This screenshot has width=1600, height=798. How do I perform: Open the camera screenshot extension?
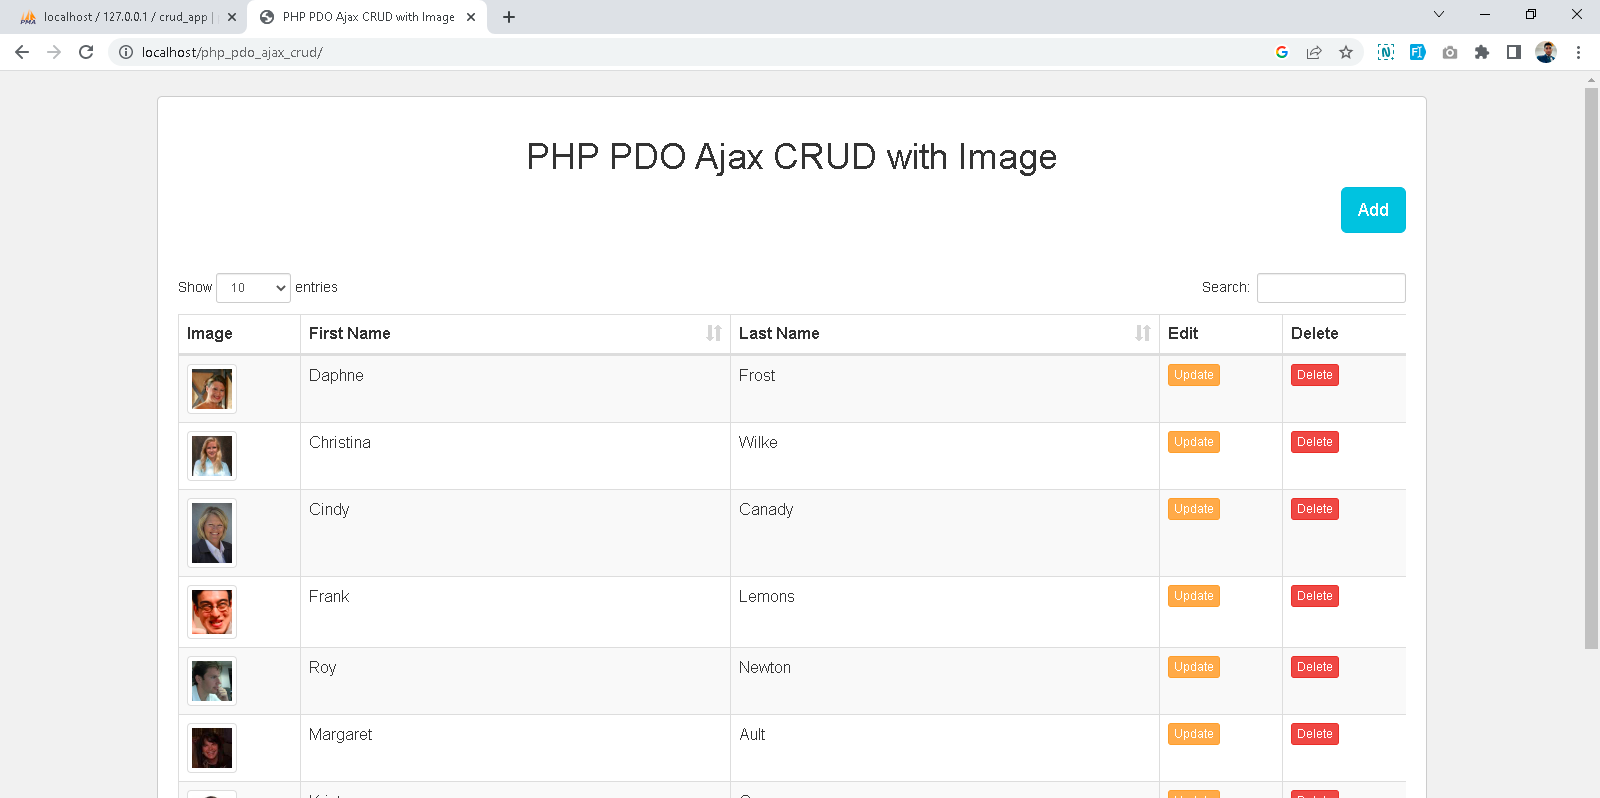(x=1450, y=52)
